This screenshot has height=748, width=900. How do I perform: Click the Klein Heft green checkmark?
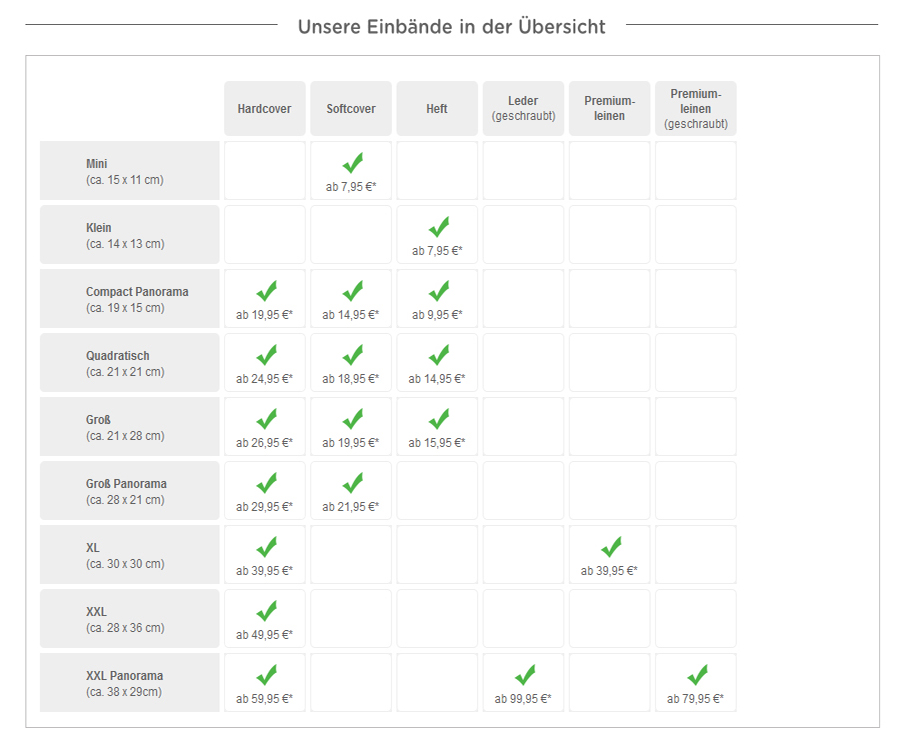[x=438, y=227]
